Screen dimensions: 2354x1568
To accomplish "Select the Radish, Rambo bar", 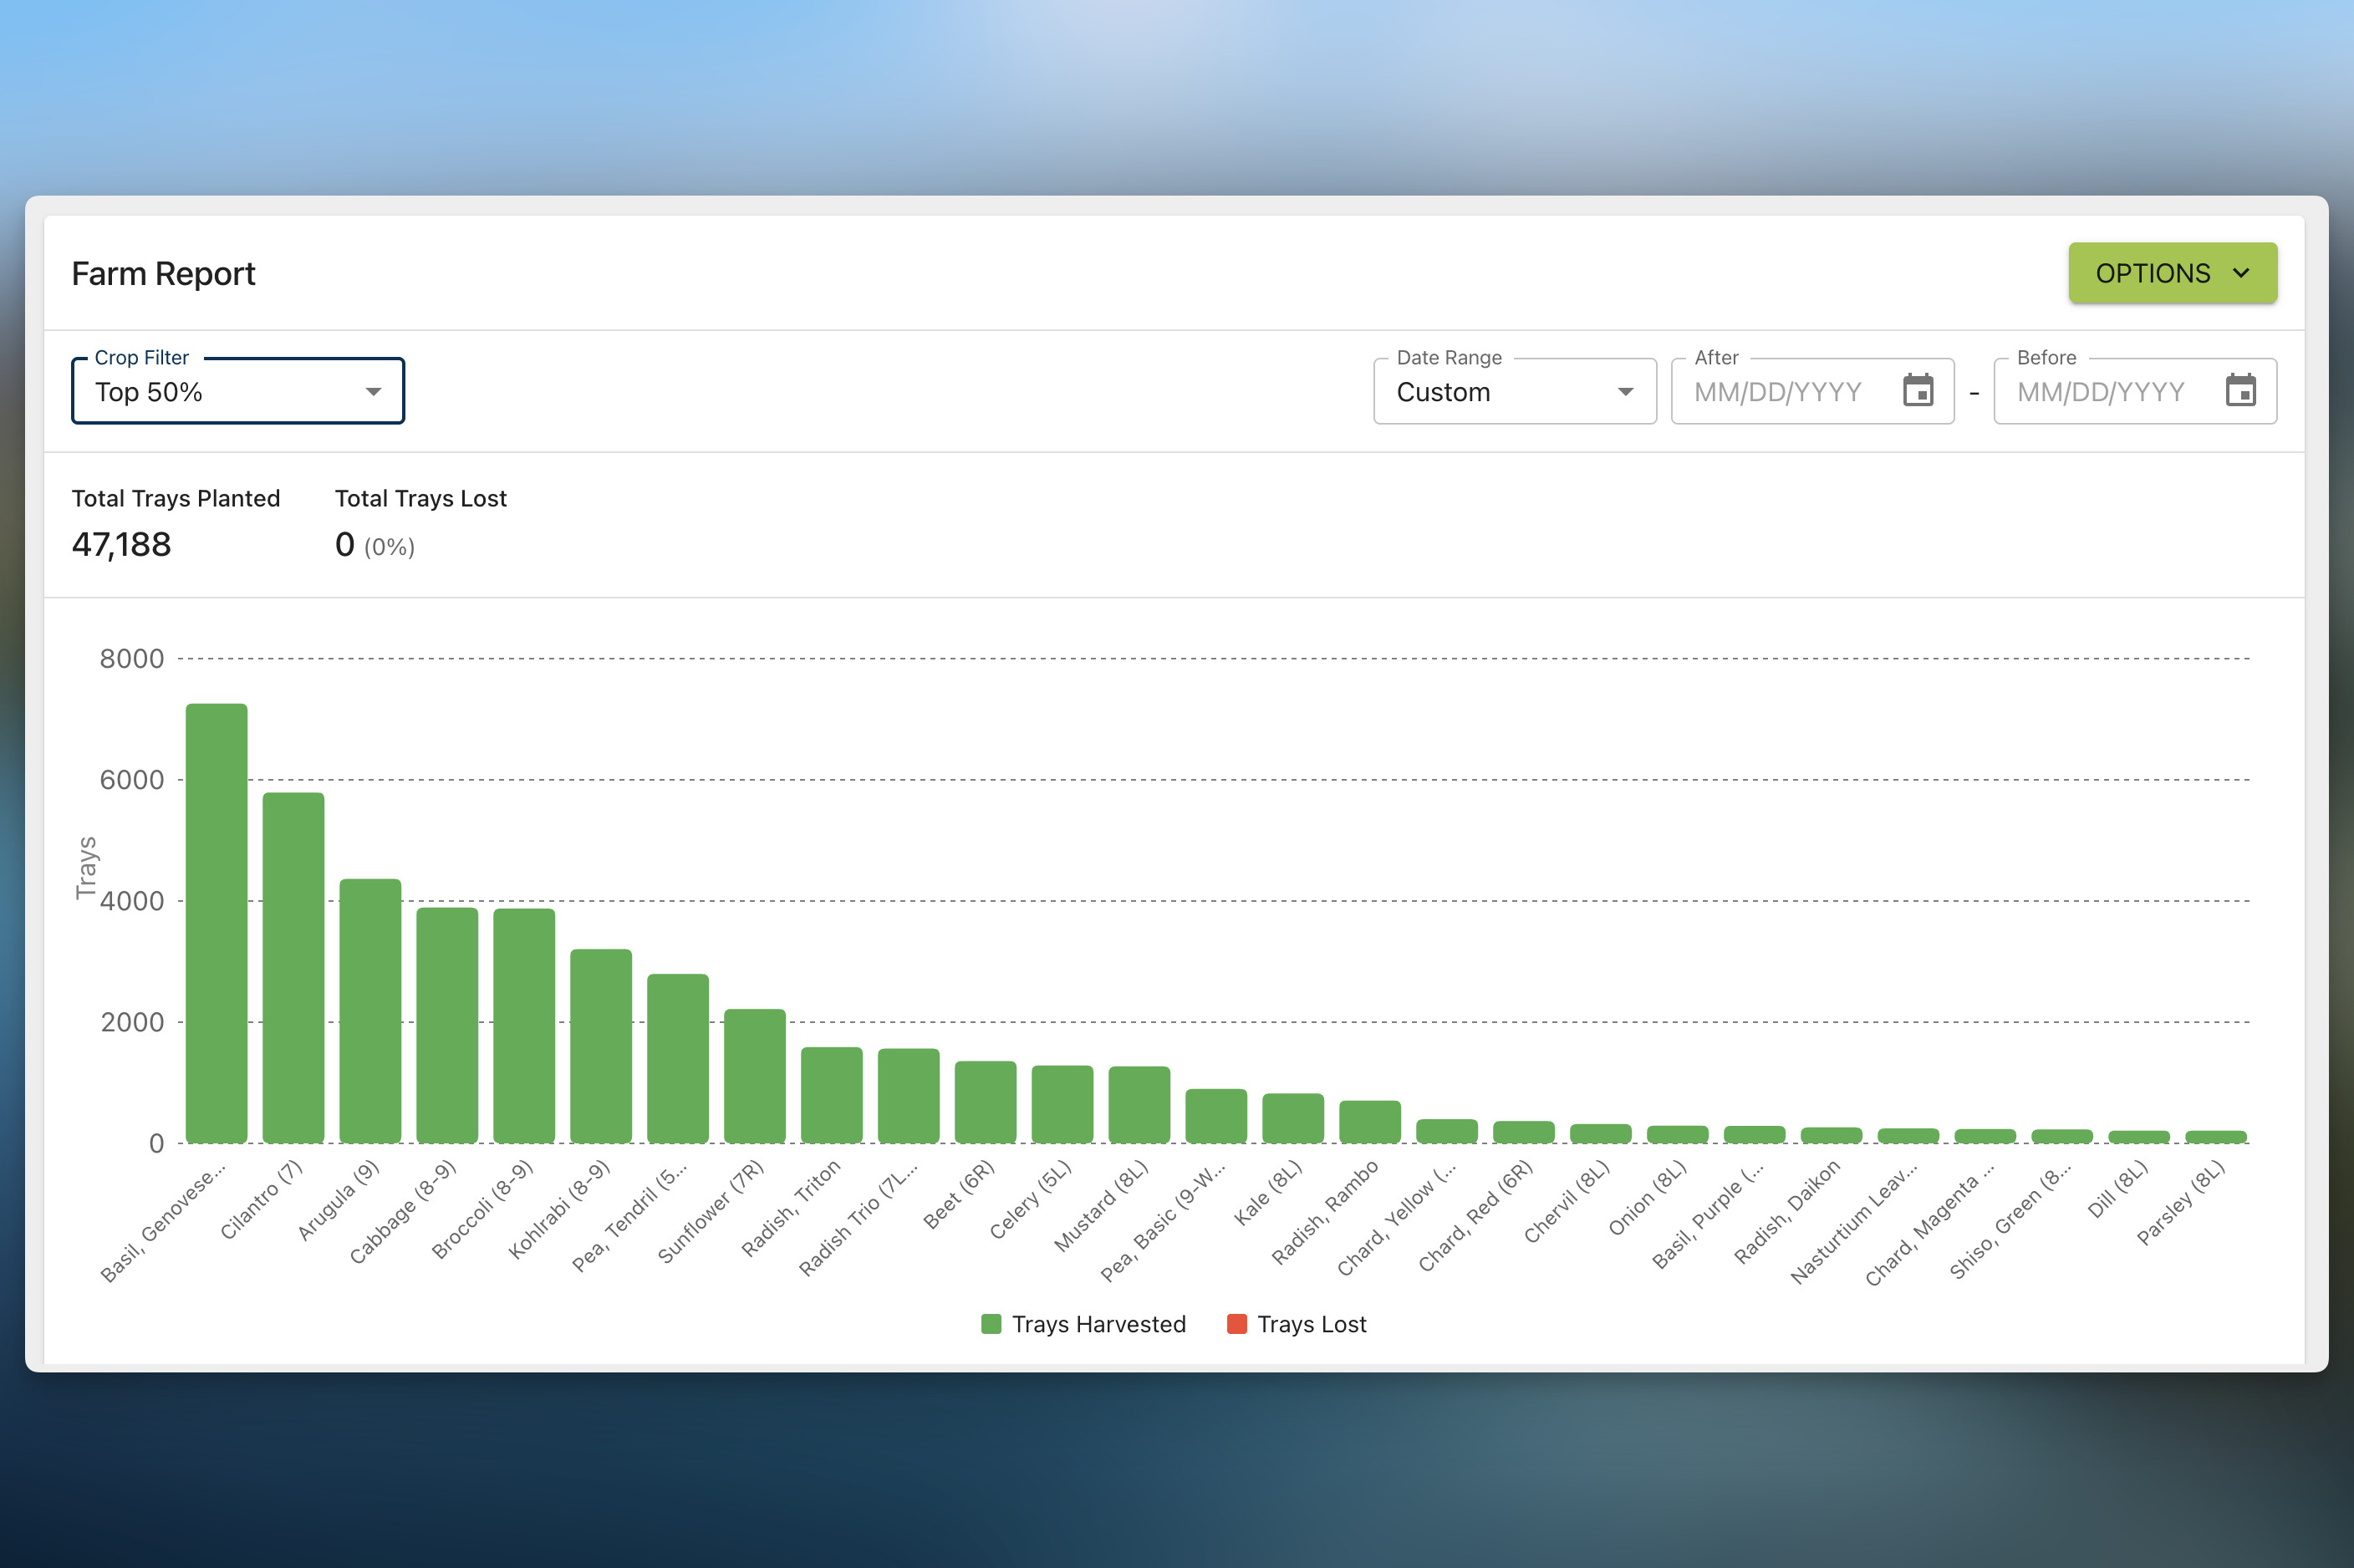I will pos(1370,1122).
